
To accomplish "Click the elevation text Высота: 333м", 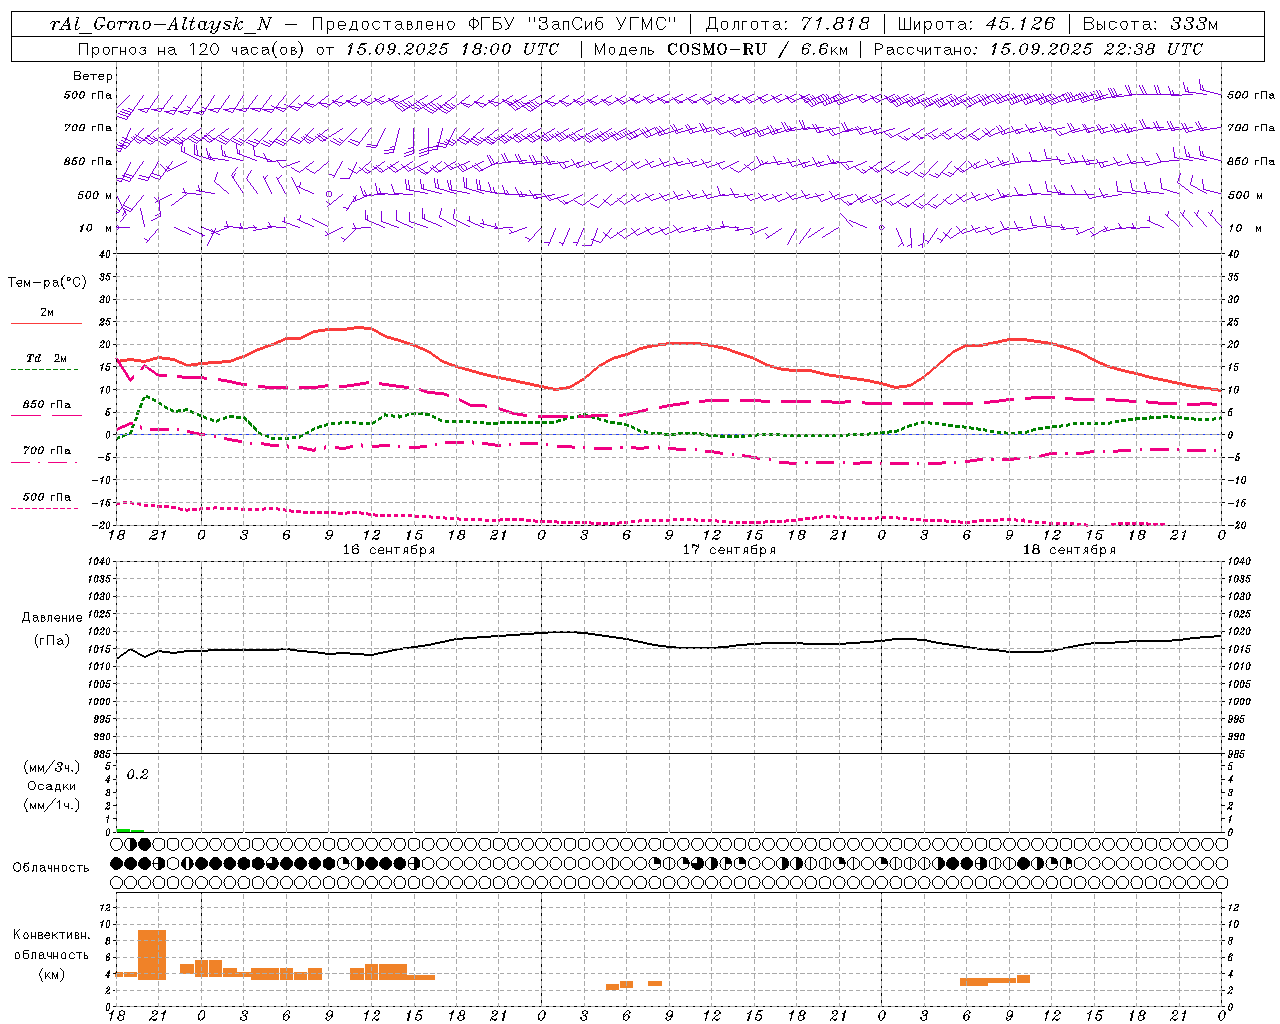I will 1151,25.
